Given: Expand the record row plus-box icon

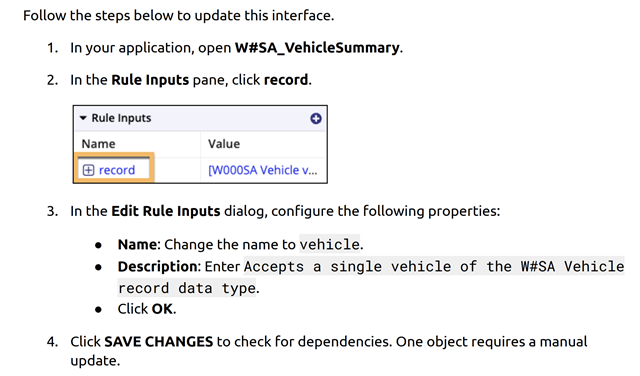Looking at the screenshot, I should click(x=88, y=170).
